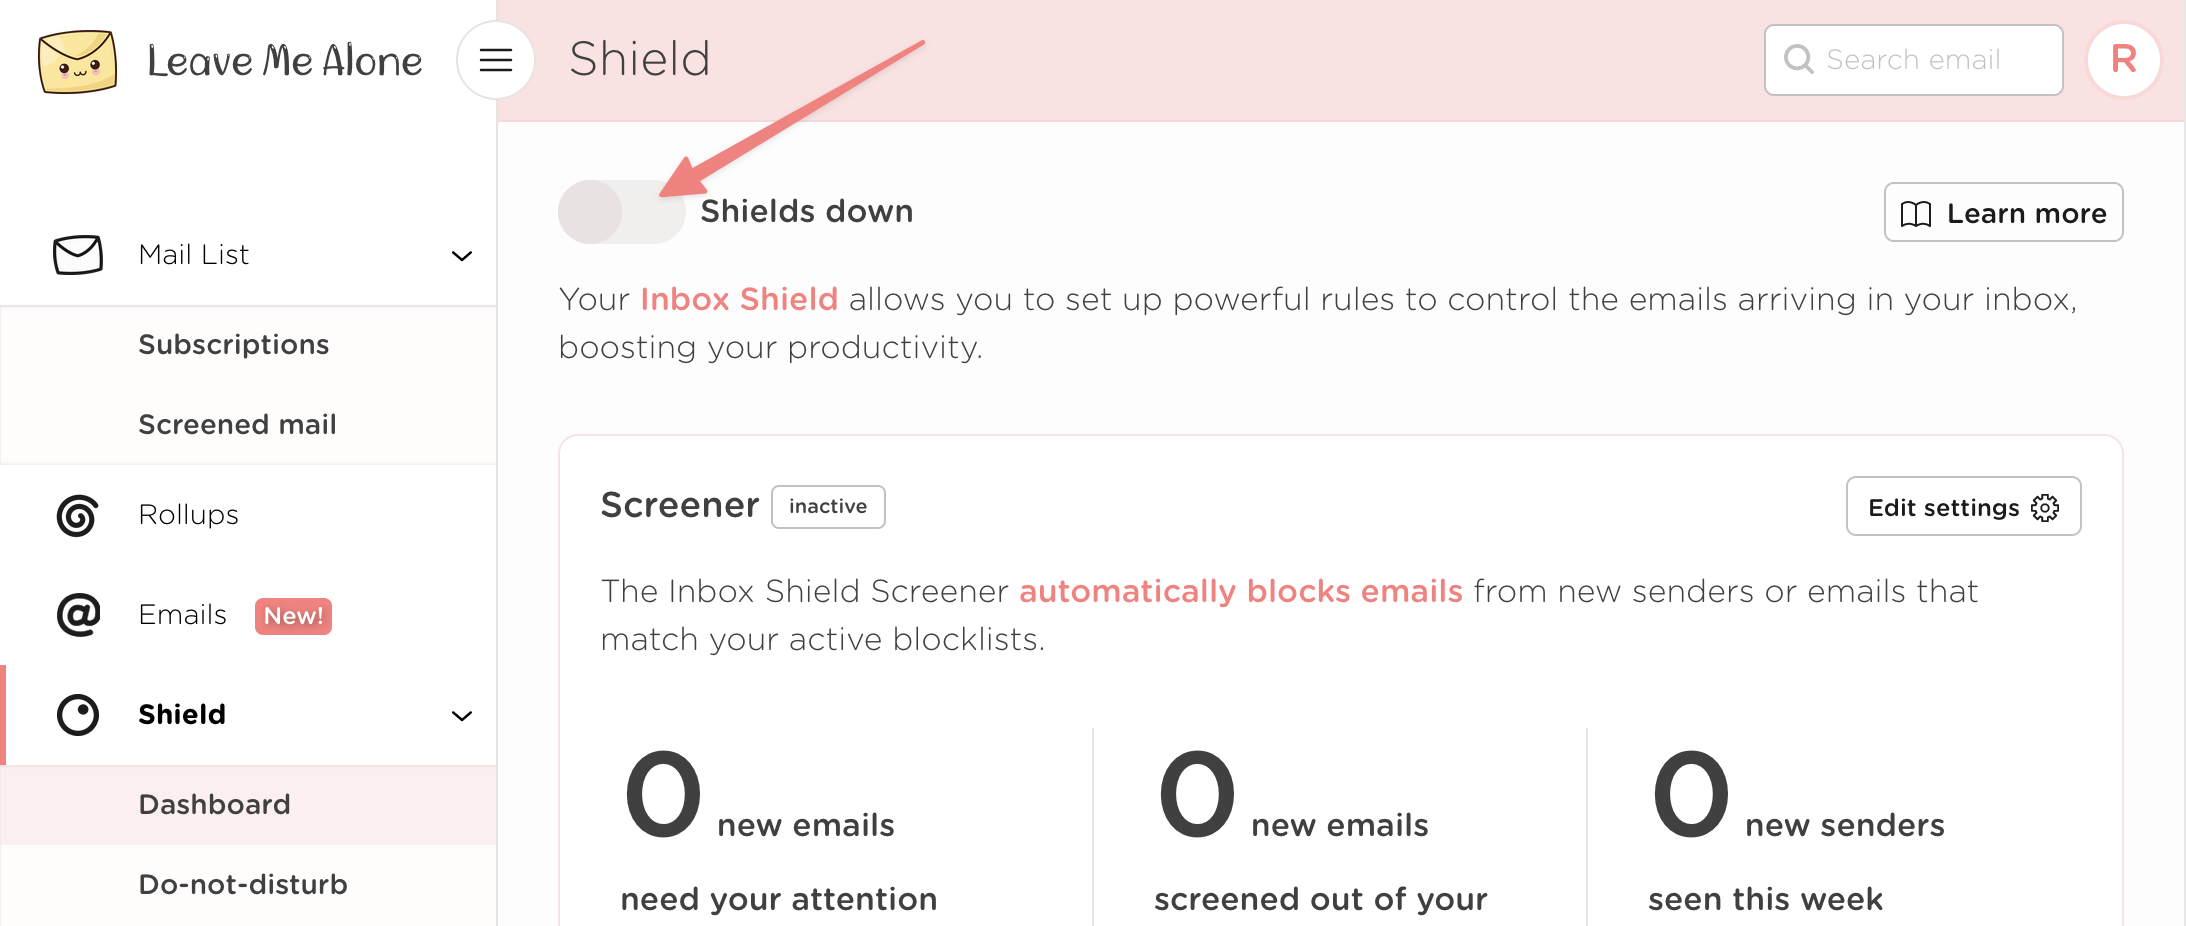Expand the Rollups sidebar entry

pos(188,515)
